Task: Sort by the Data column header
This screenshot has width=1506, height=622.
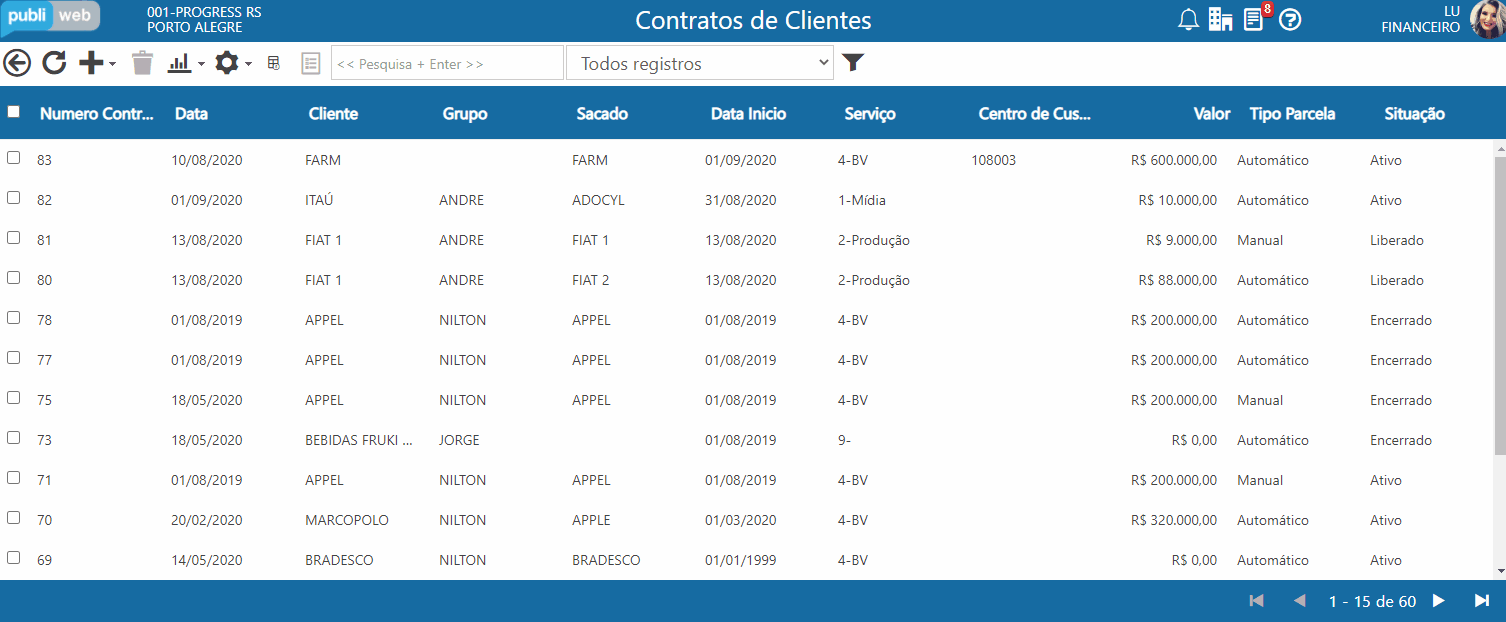Action: (x=191, y=114)
